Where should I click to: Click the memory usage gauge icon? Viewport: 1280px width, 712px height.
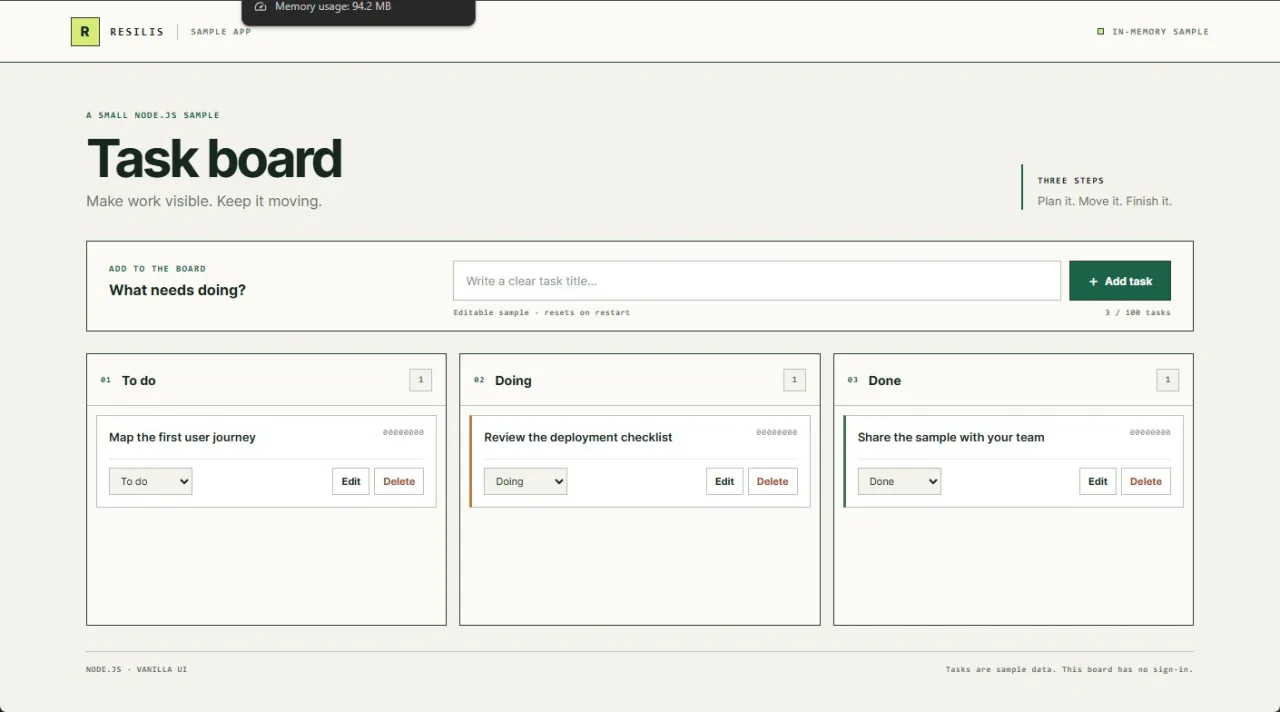click(261, 7)
